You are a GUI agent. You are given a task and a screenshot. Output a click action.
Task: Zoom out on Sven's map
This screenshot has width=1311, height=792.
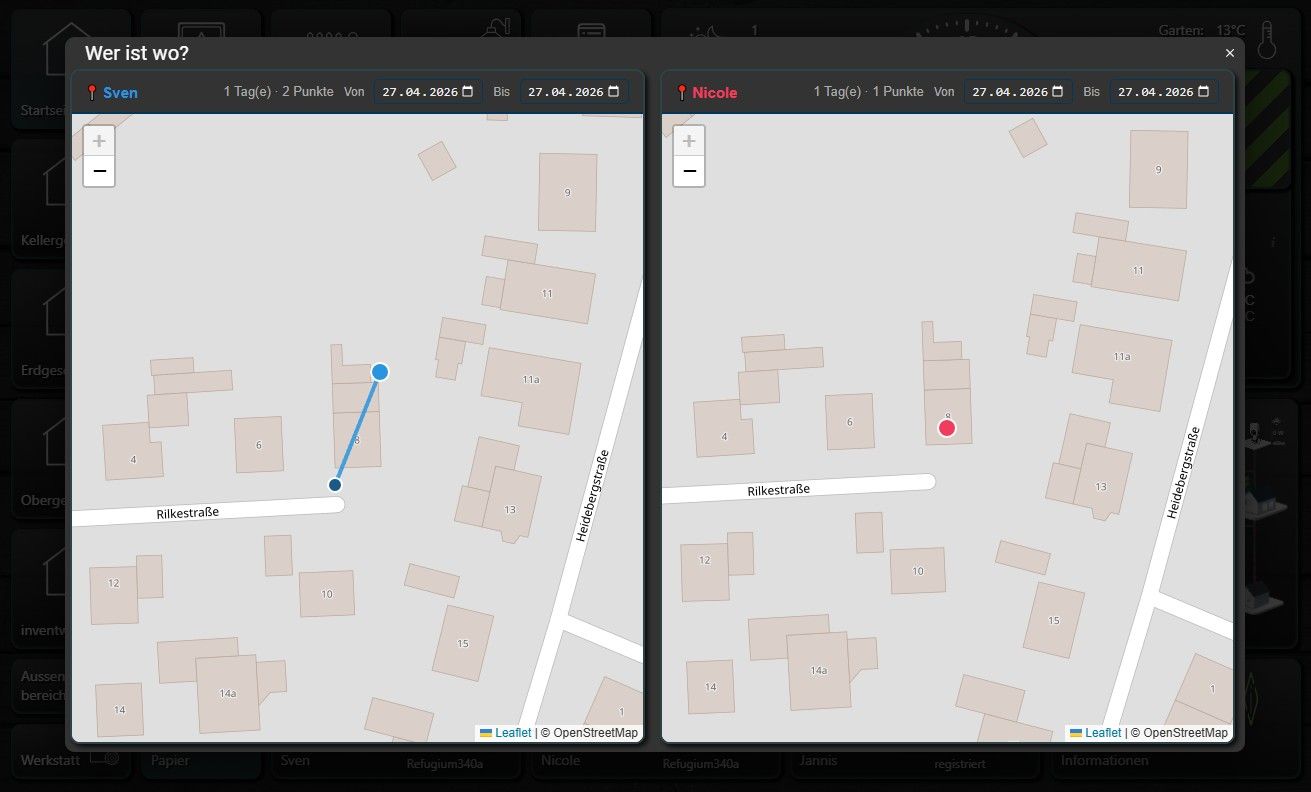pos(99,171)
